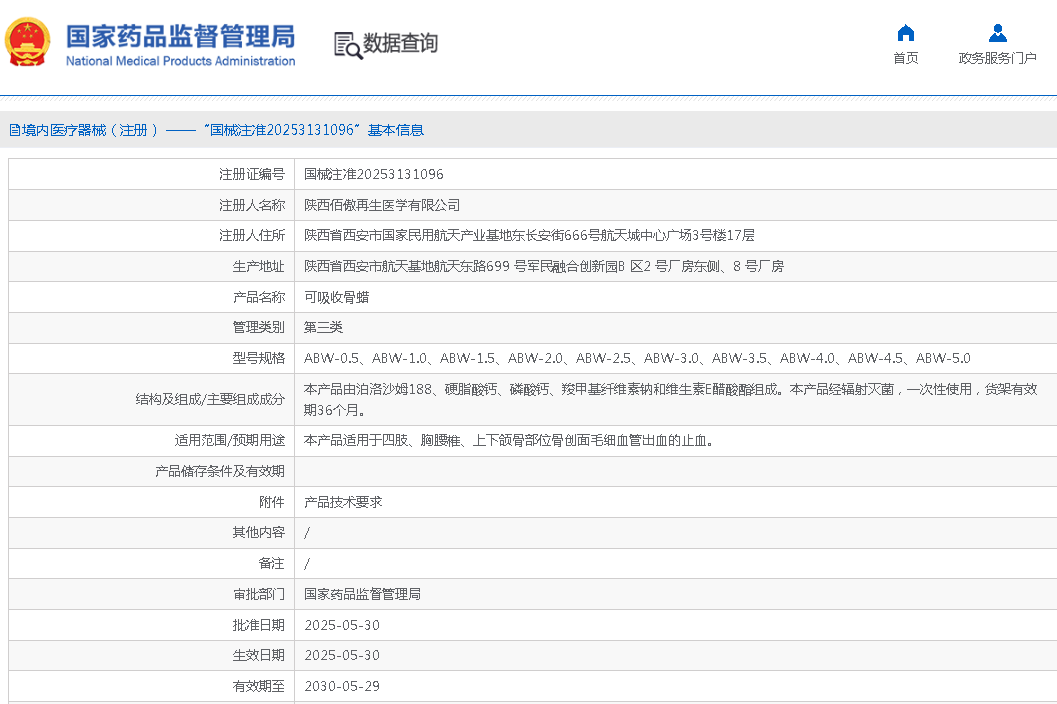Click 生效日期 label

258,655
